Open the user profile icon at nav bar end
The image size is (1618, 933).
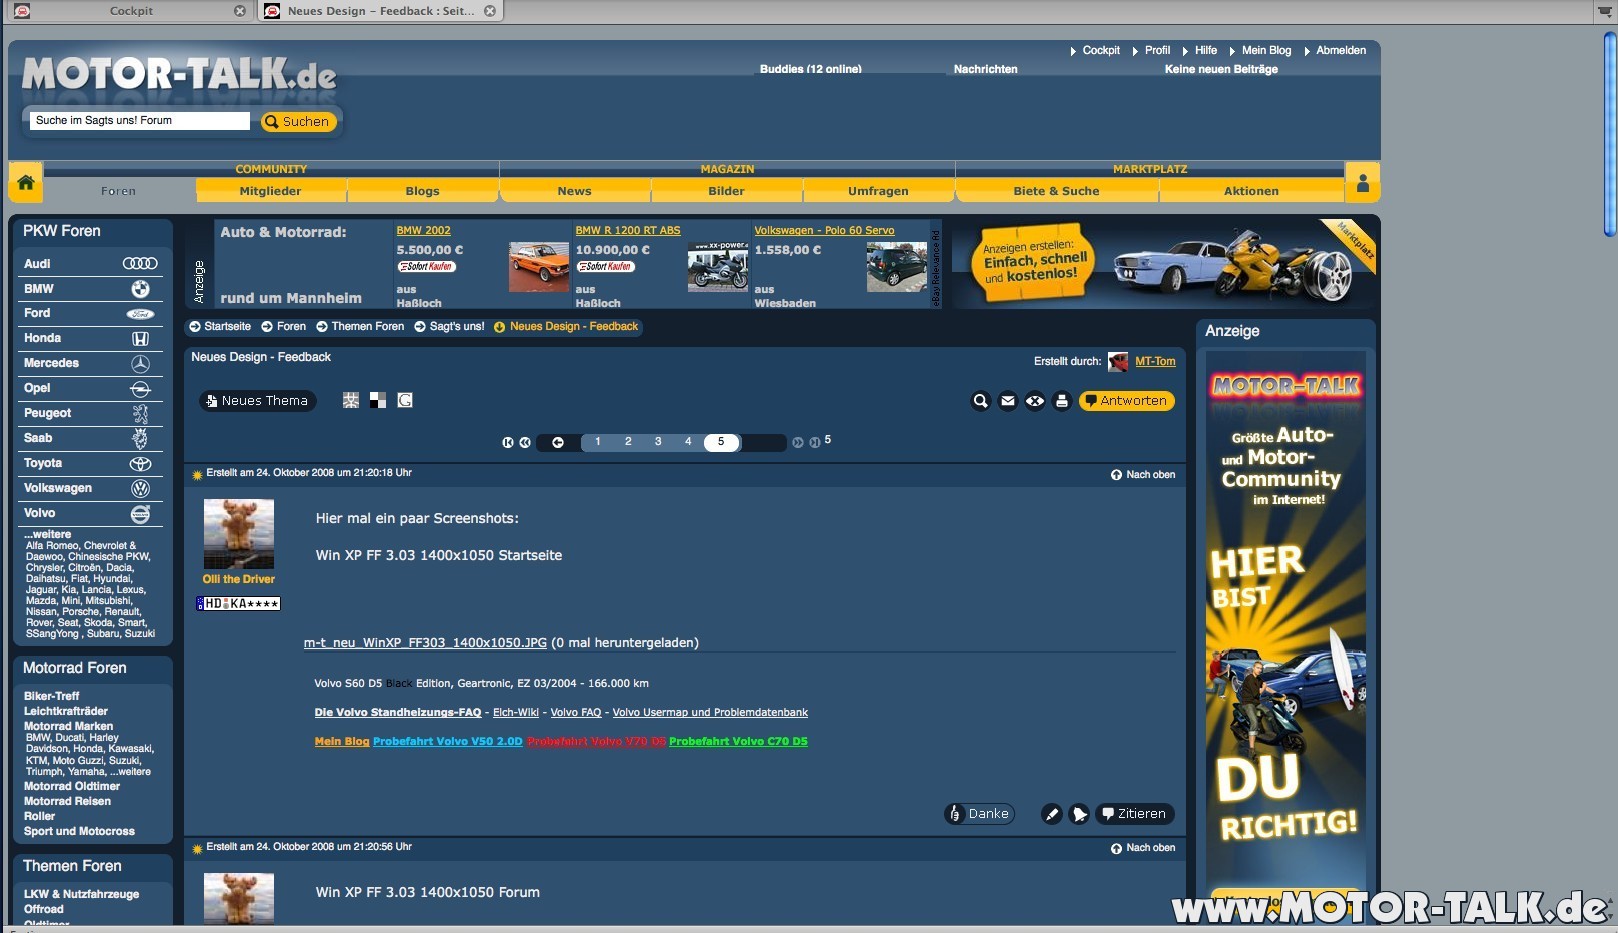click(1362, 183)
